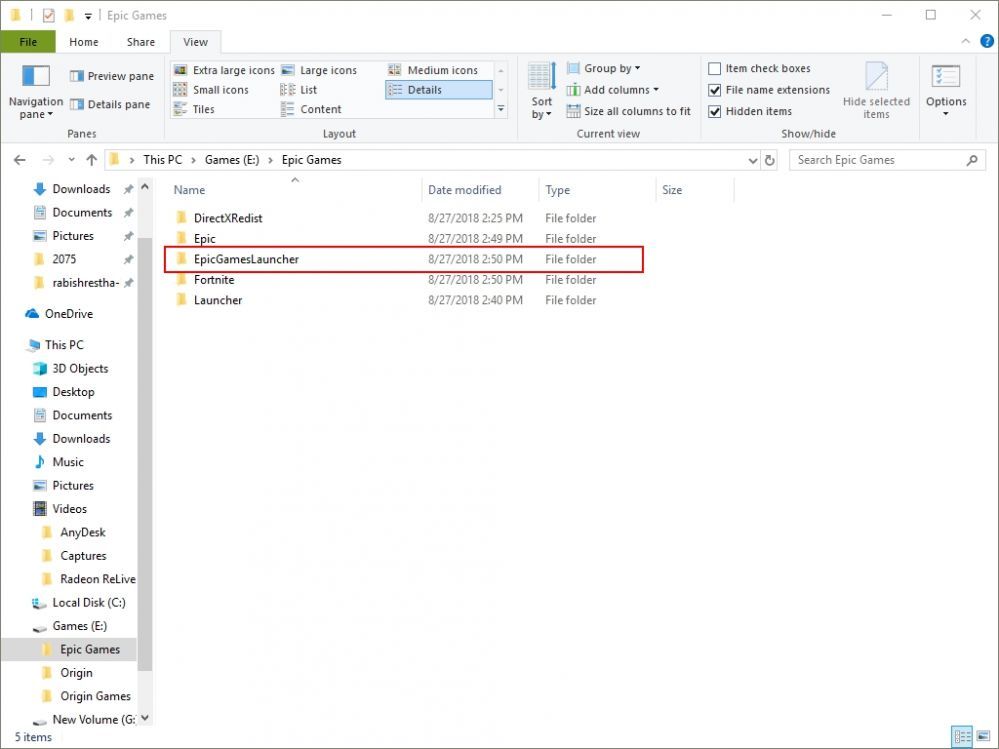999x749 pixels.
Task: Open the recent locations dropdown
Action: coord(71,160)
